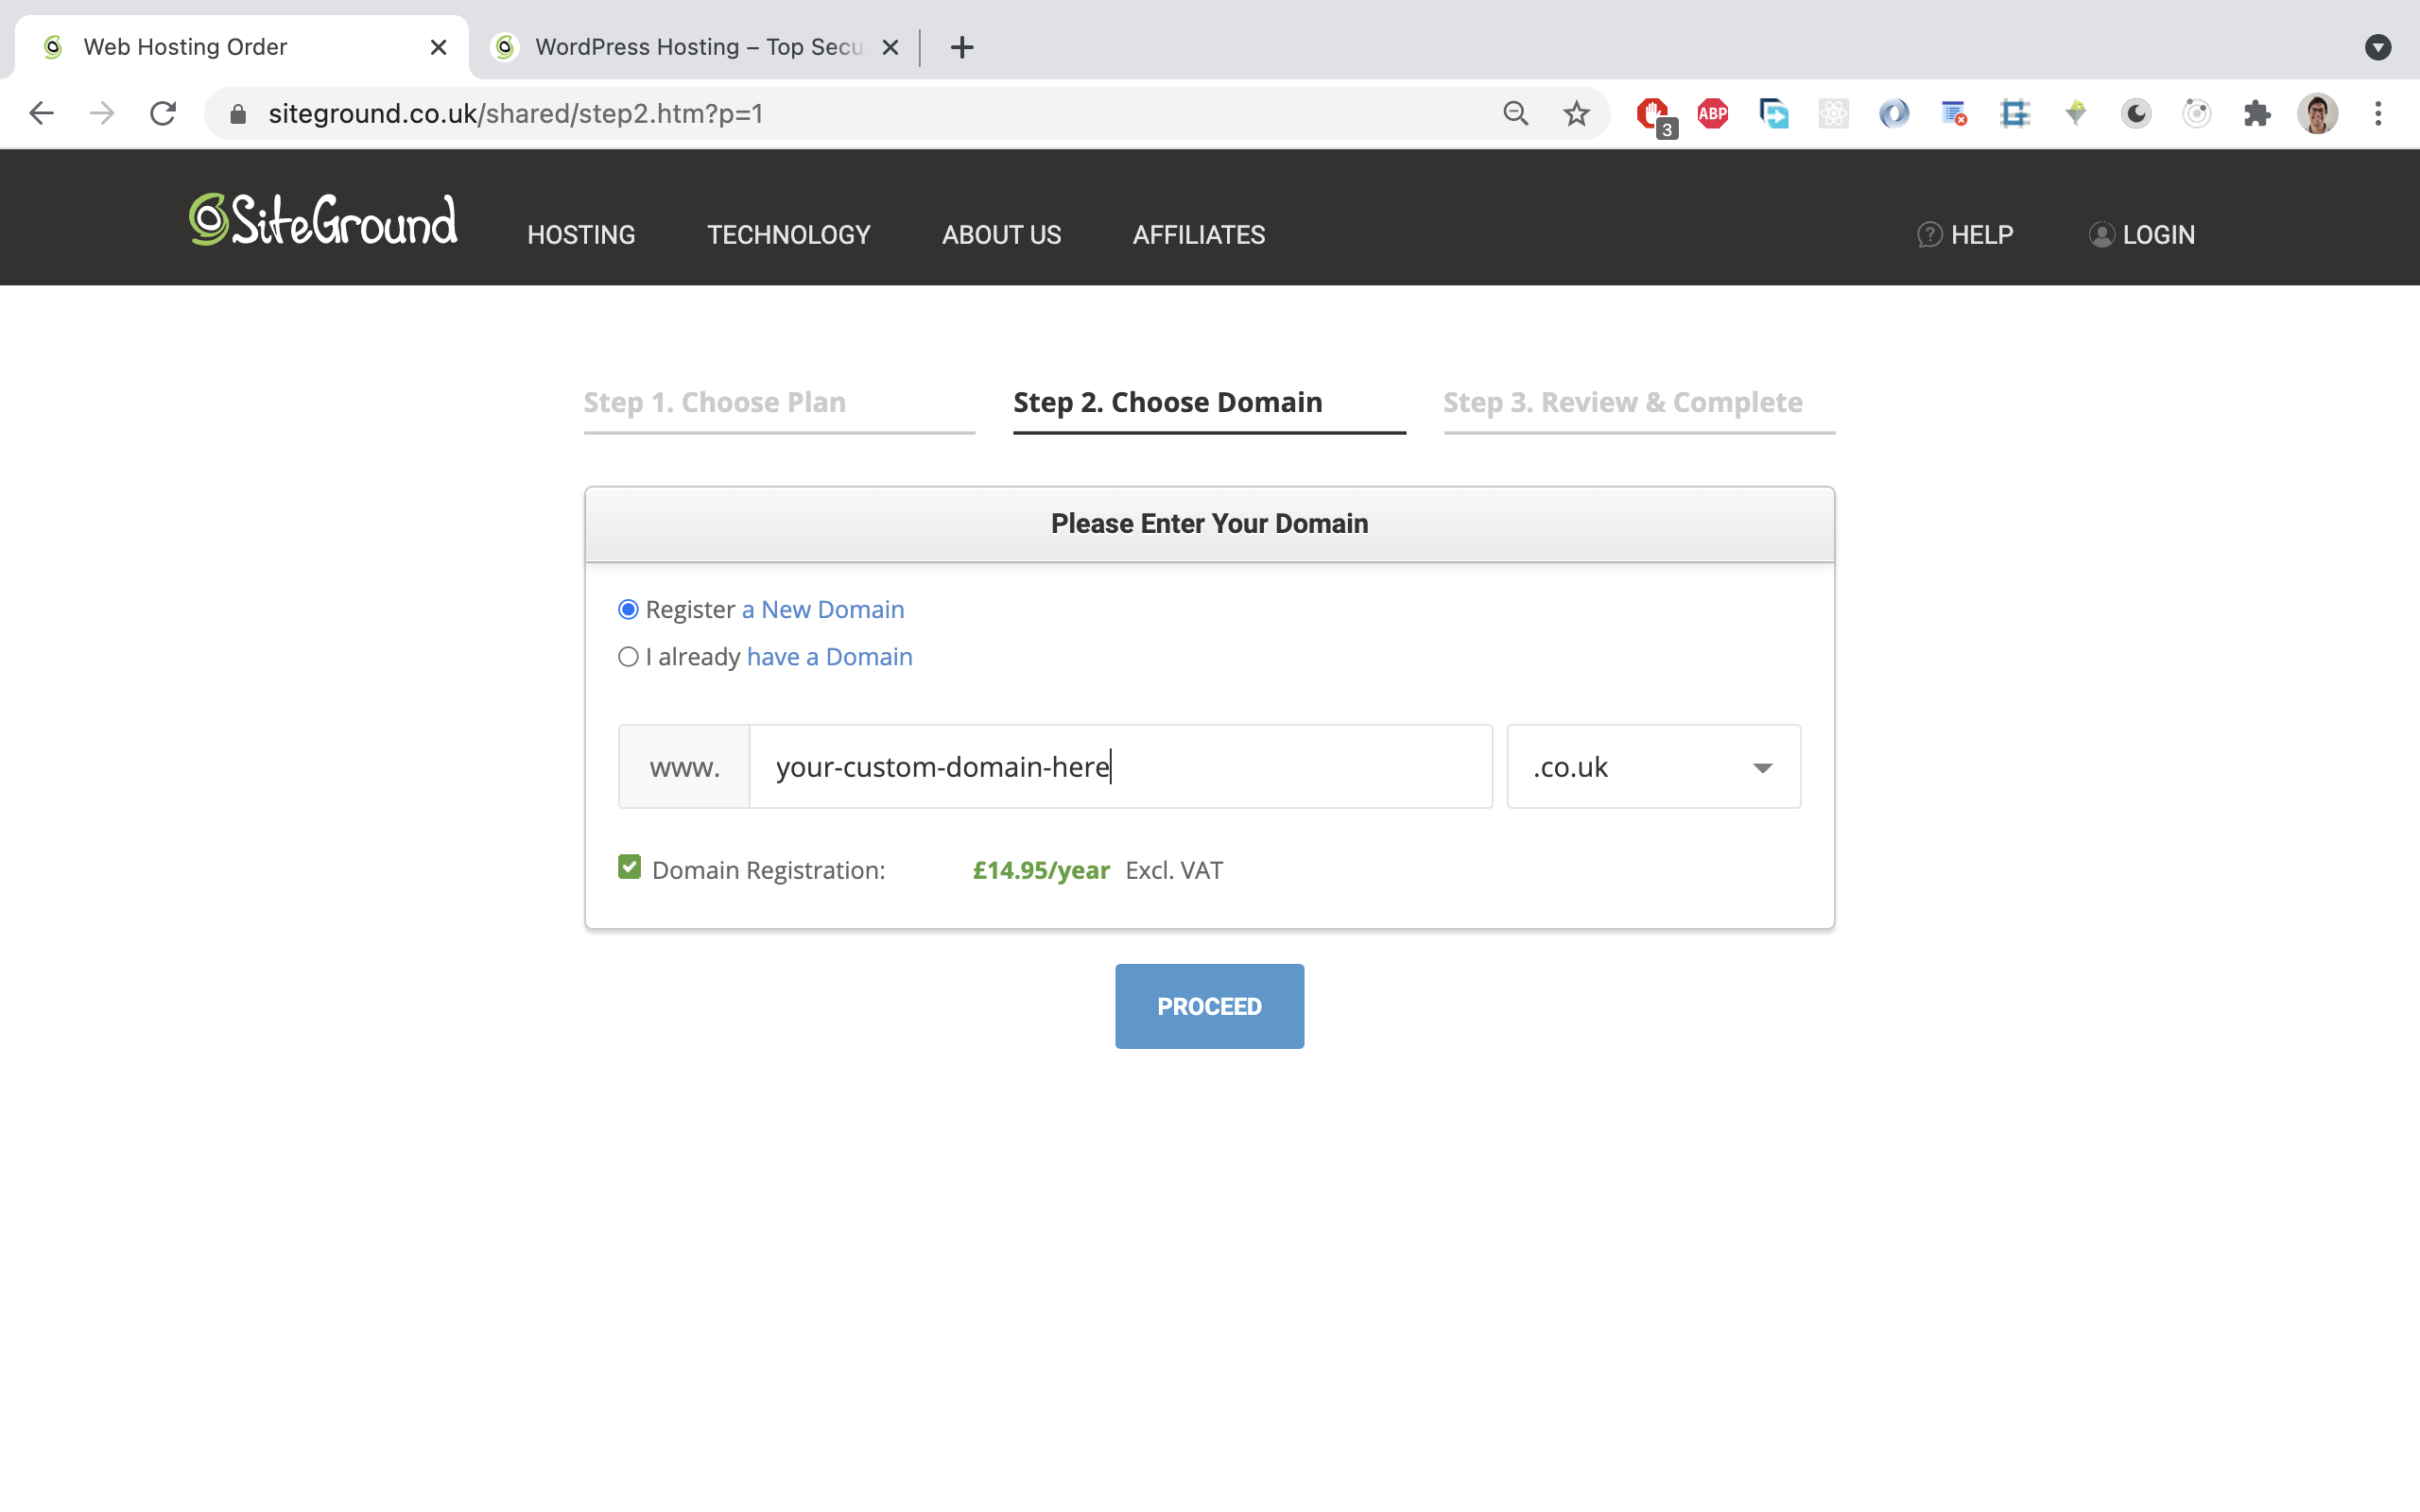
Task: Click the domain name input field
Action: click(x=1120, y=766)
